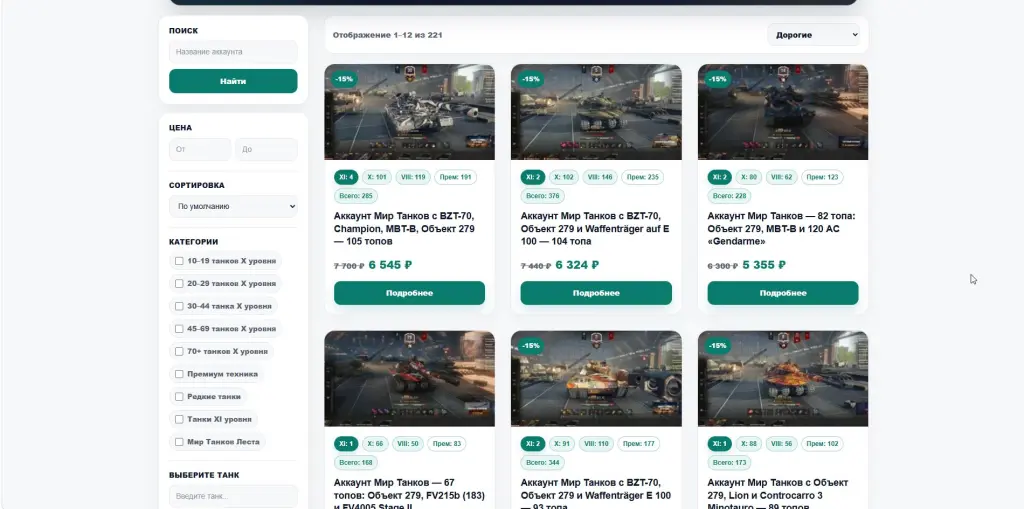
Task: Click the 6 324 ₽ price
Action: (577, 265)
